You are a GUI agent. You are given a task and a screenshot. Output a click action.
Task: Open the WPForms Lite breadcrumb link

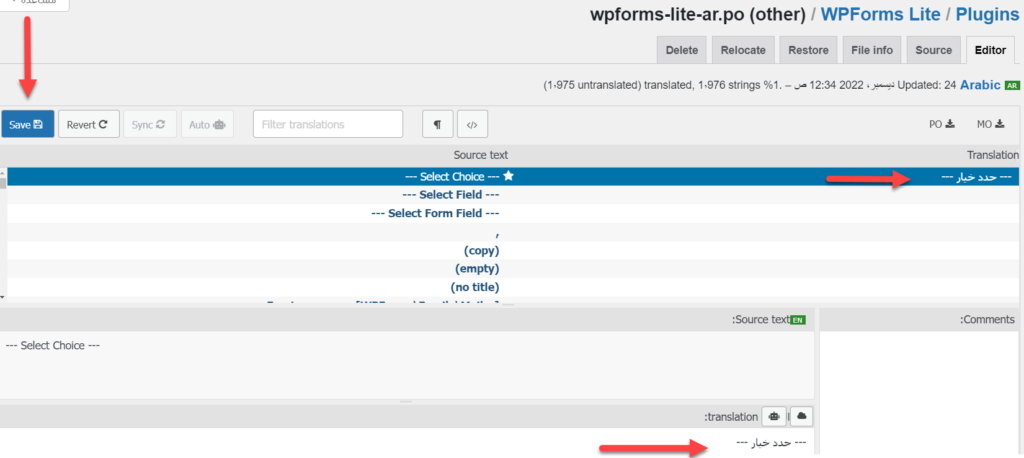point(880,14)
